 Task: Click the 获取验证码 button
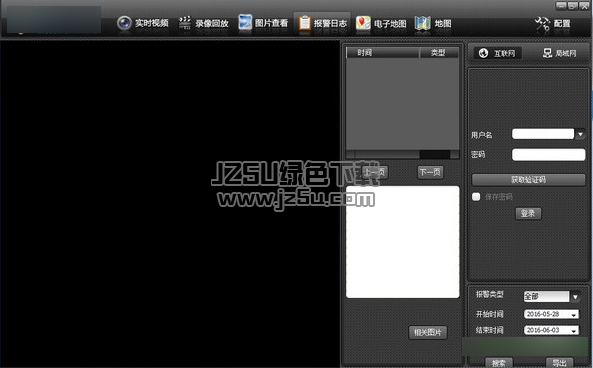pos(528,180)
